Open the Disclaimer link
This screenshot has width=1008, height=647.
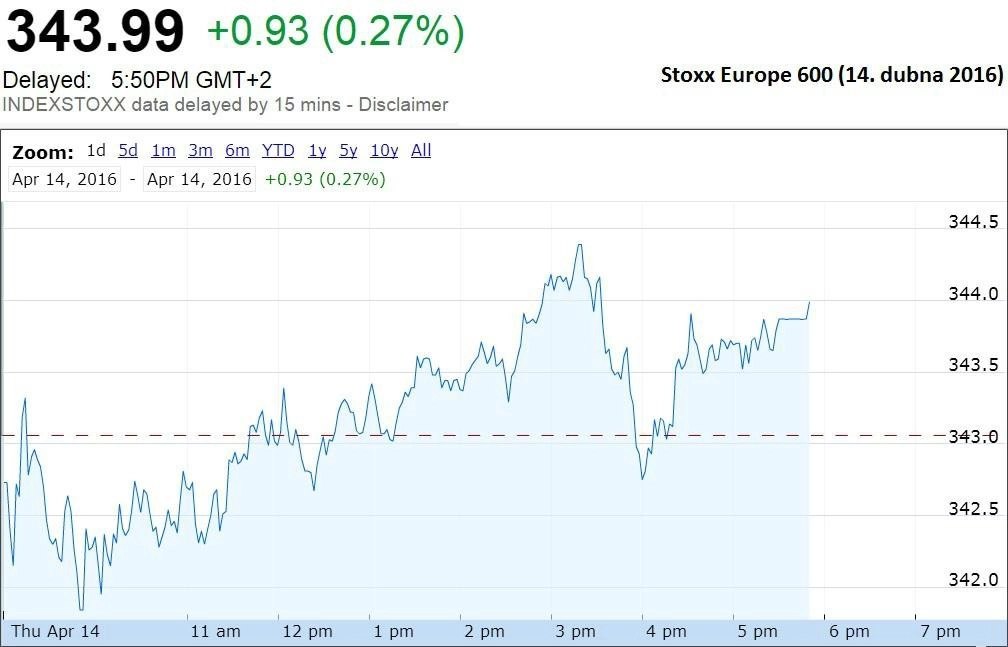point(403,105)
